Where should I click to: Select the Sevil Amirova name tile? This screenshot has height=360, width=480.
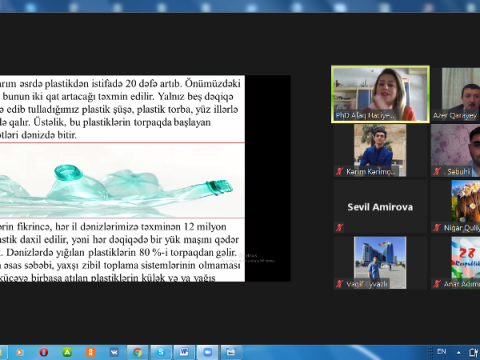pos(380,207)
